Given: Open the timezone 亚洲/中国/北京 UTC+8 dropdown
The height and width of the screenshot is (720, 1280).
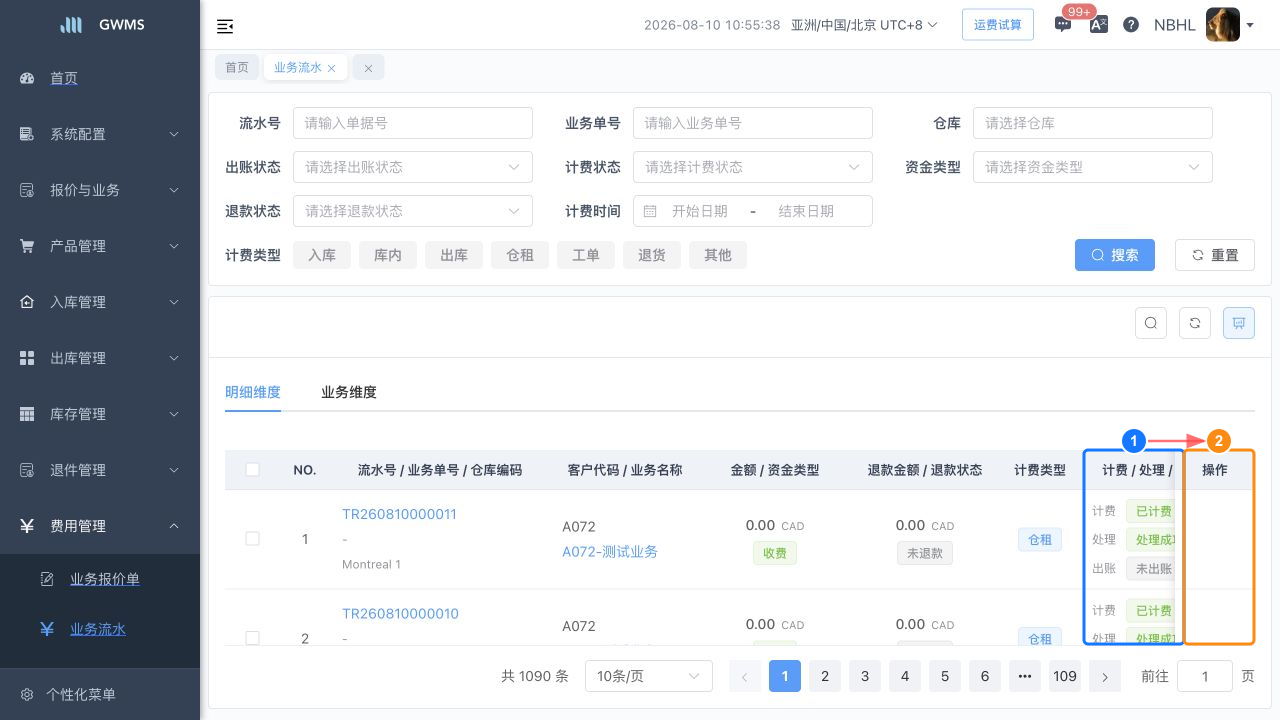Looking at the screenshot, I should [864, 25].
